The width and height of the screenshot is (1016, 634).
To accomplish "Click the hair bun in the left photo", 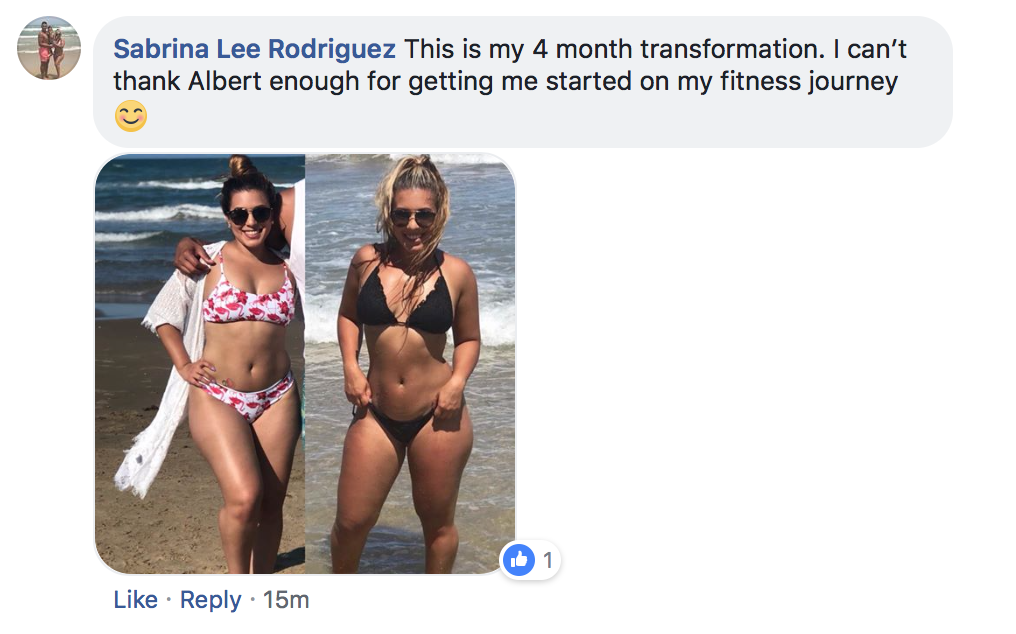I will coord(243,165).
